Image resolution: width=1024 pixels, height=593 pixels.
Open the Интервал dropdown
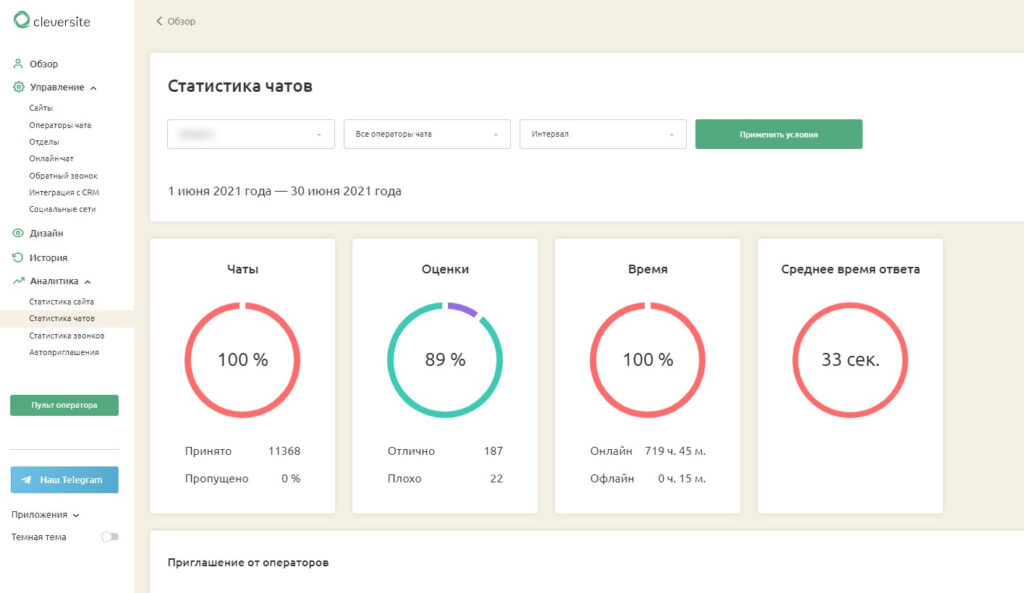click(603, 134)
